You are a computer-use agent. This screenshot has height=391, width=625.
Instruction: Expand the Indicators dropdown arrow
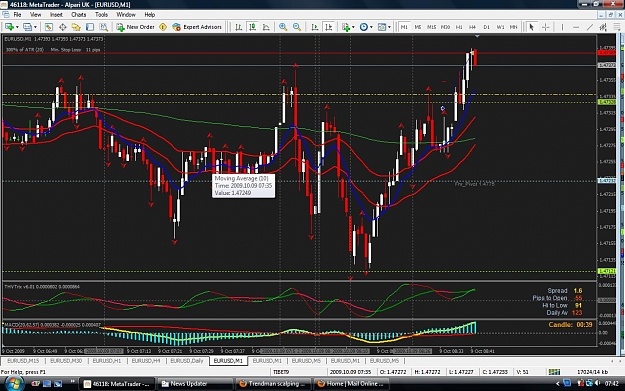353,27
